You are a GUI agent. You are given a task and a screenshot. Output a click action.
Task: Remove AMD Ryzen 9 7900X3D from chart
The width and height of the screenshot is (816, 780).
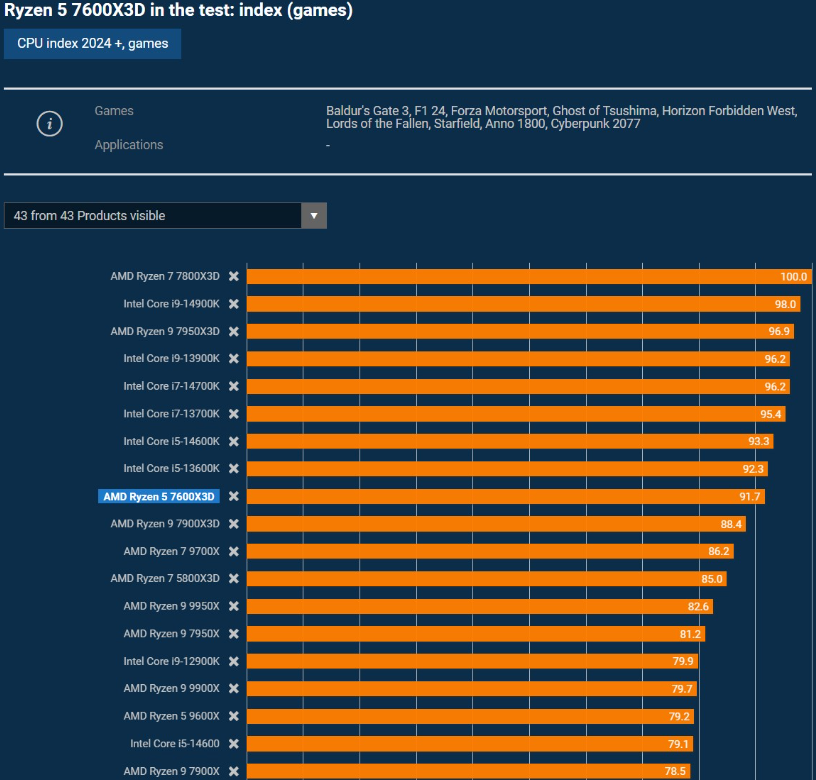[x=234, y=524]
